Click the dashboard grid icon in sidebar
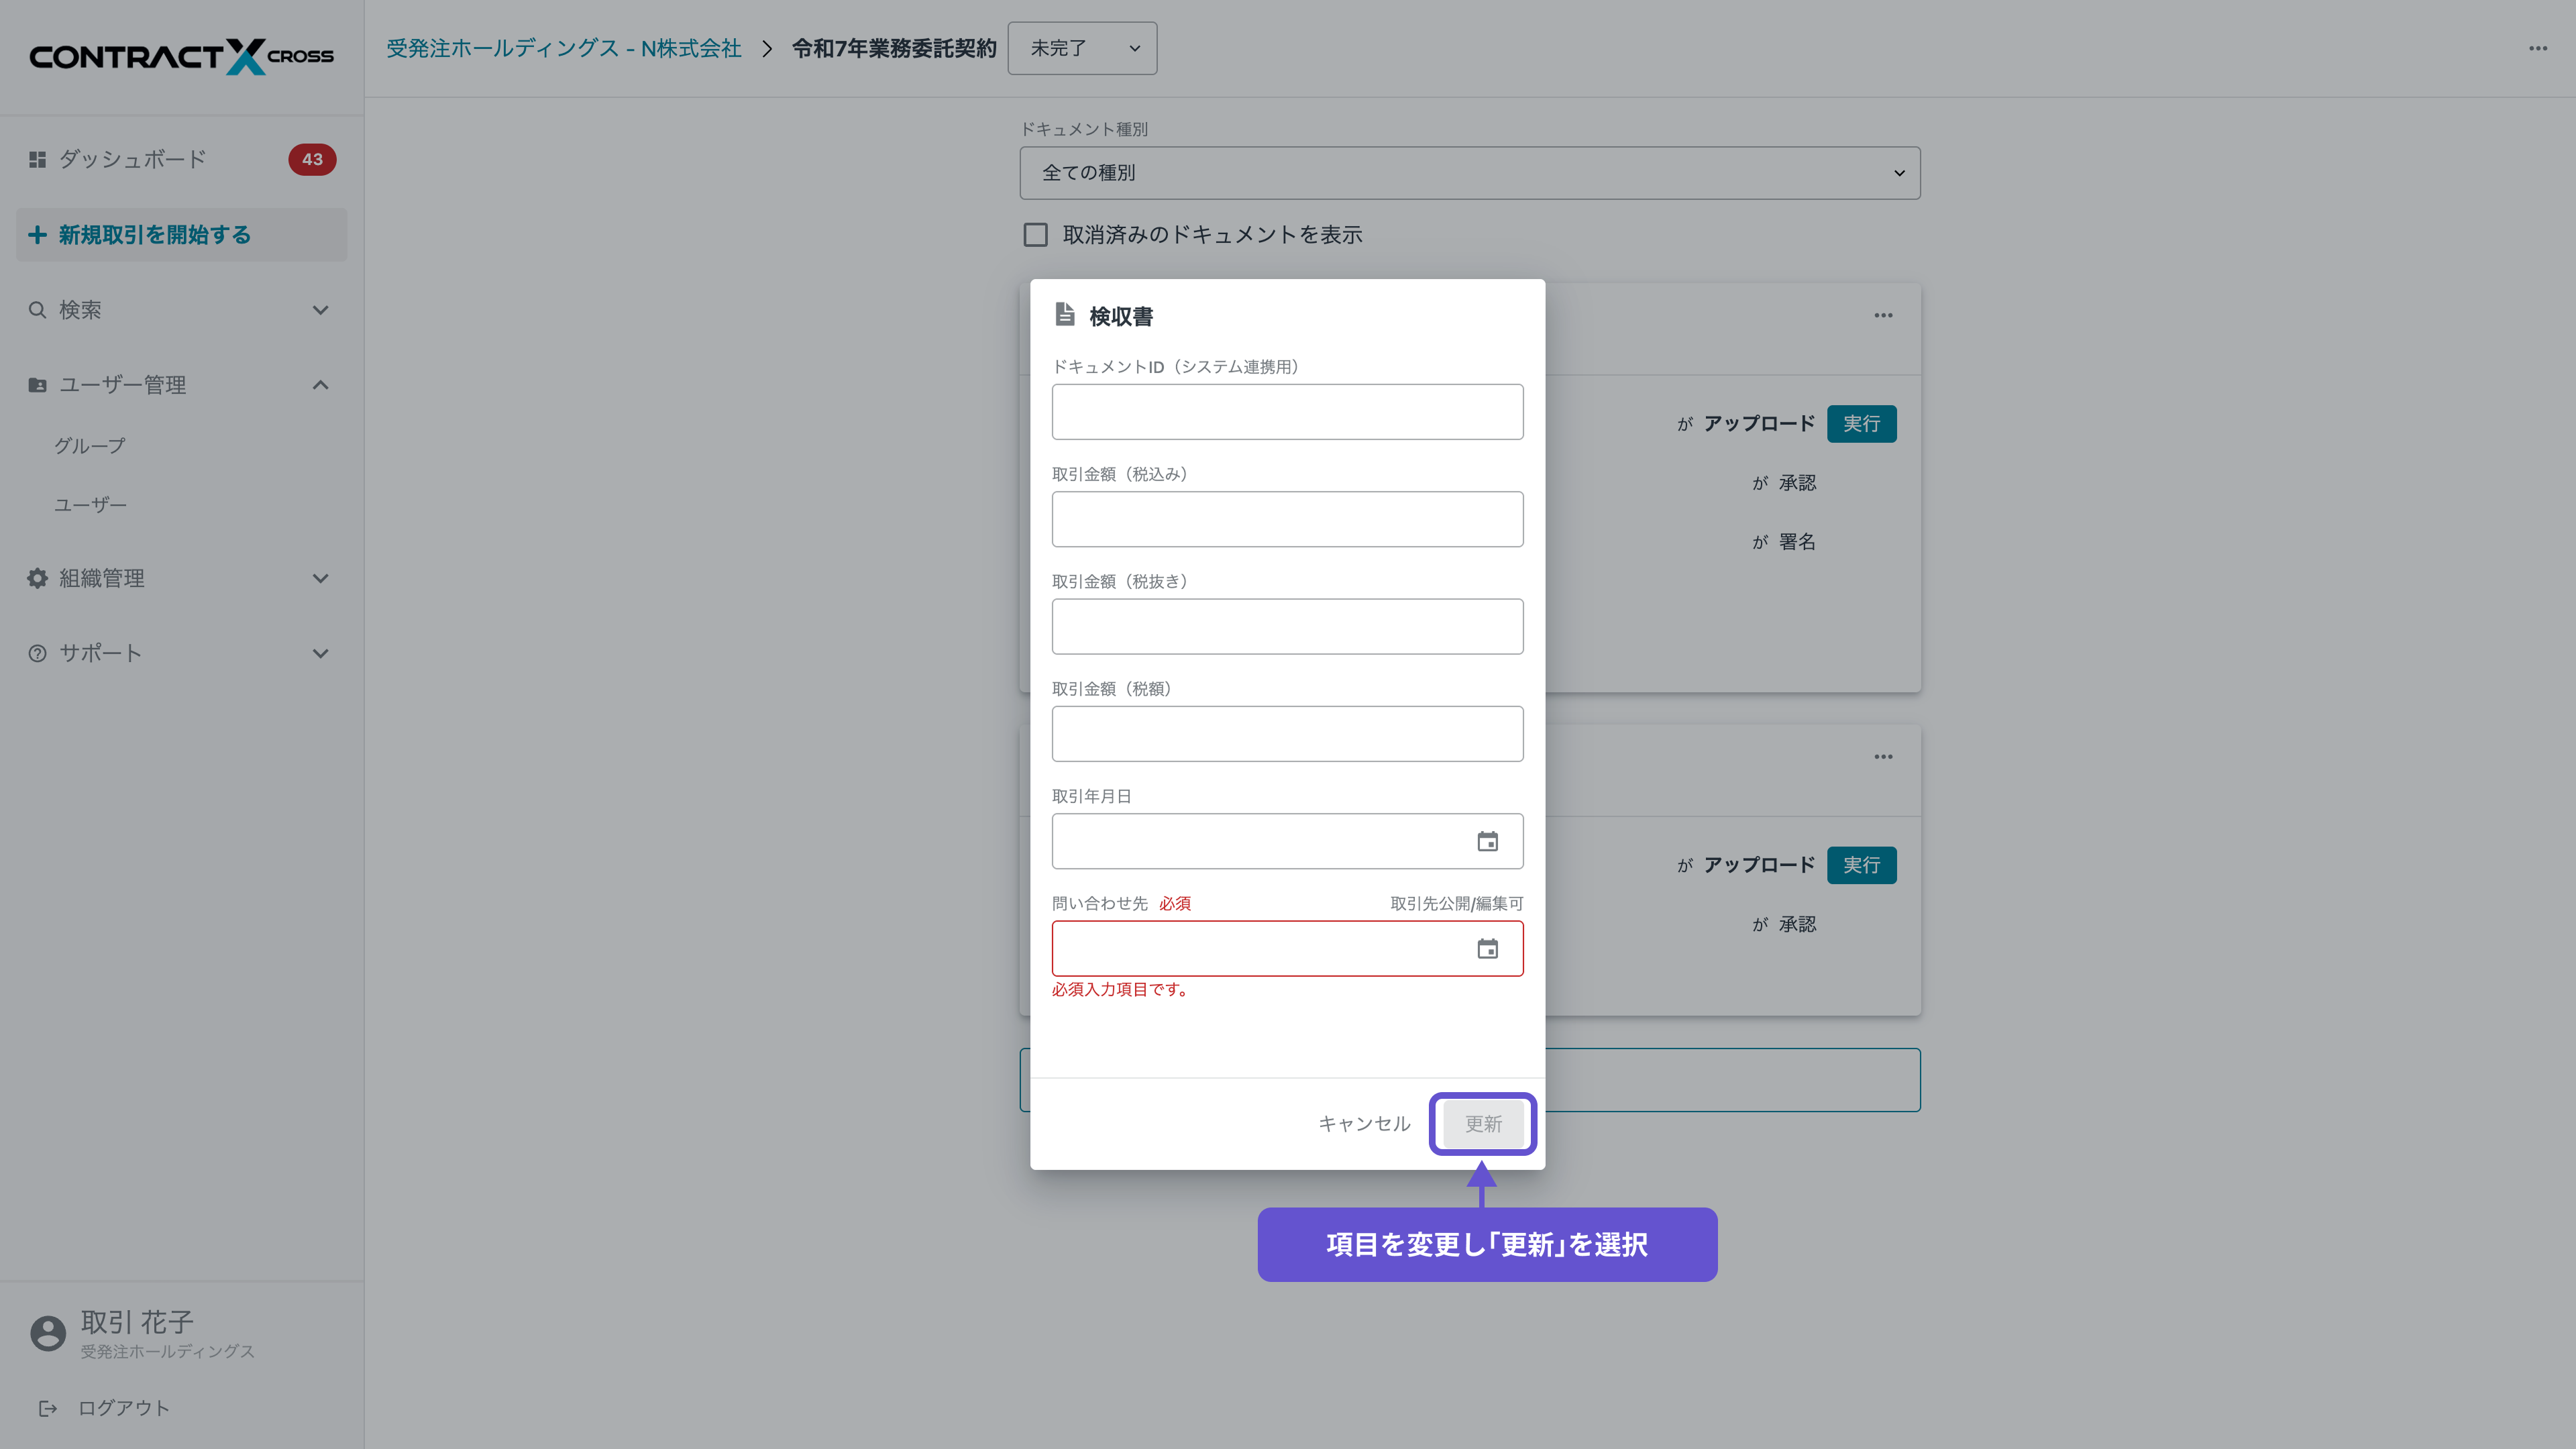This screenshot has width=2576, height=1449. tap(37, 159)
